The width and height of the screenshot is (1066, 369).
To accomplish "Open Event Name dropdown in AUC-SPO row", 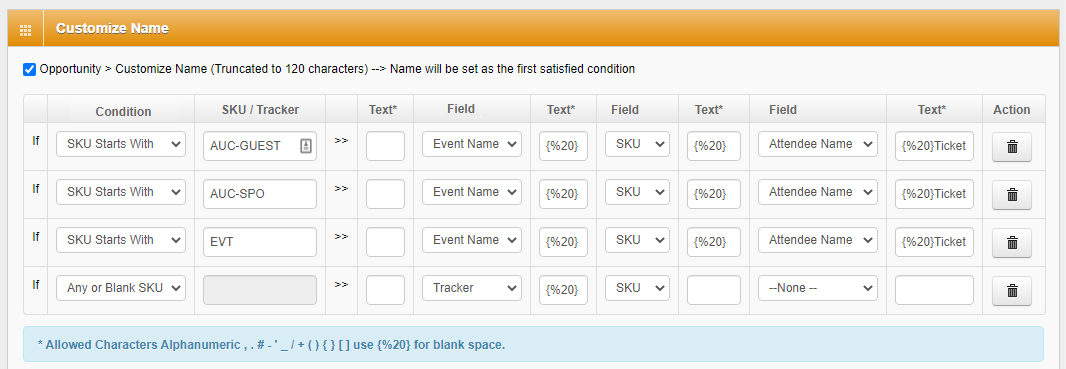I will coord(472,192).
